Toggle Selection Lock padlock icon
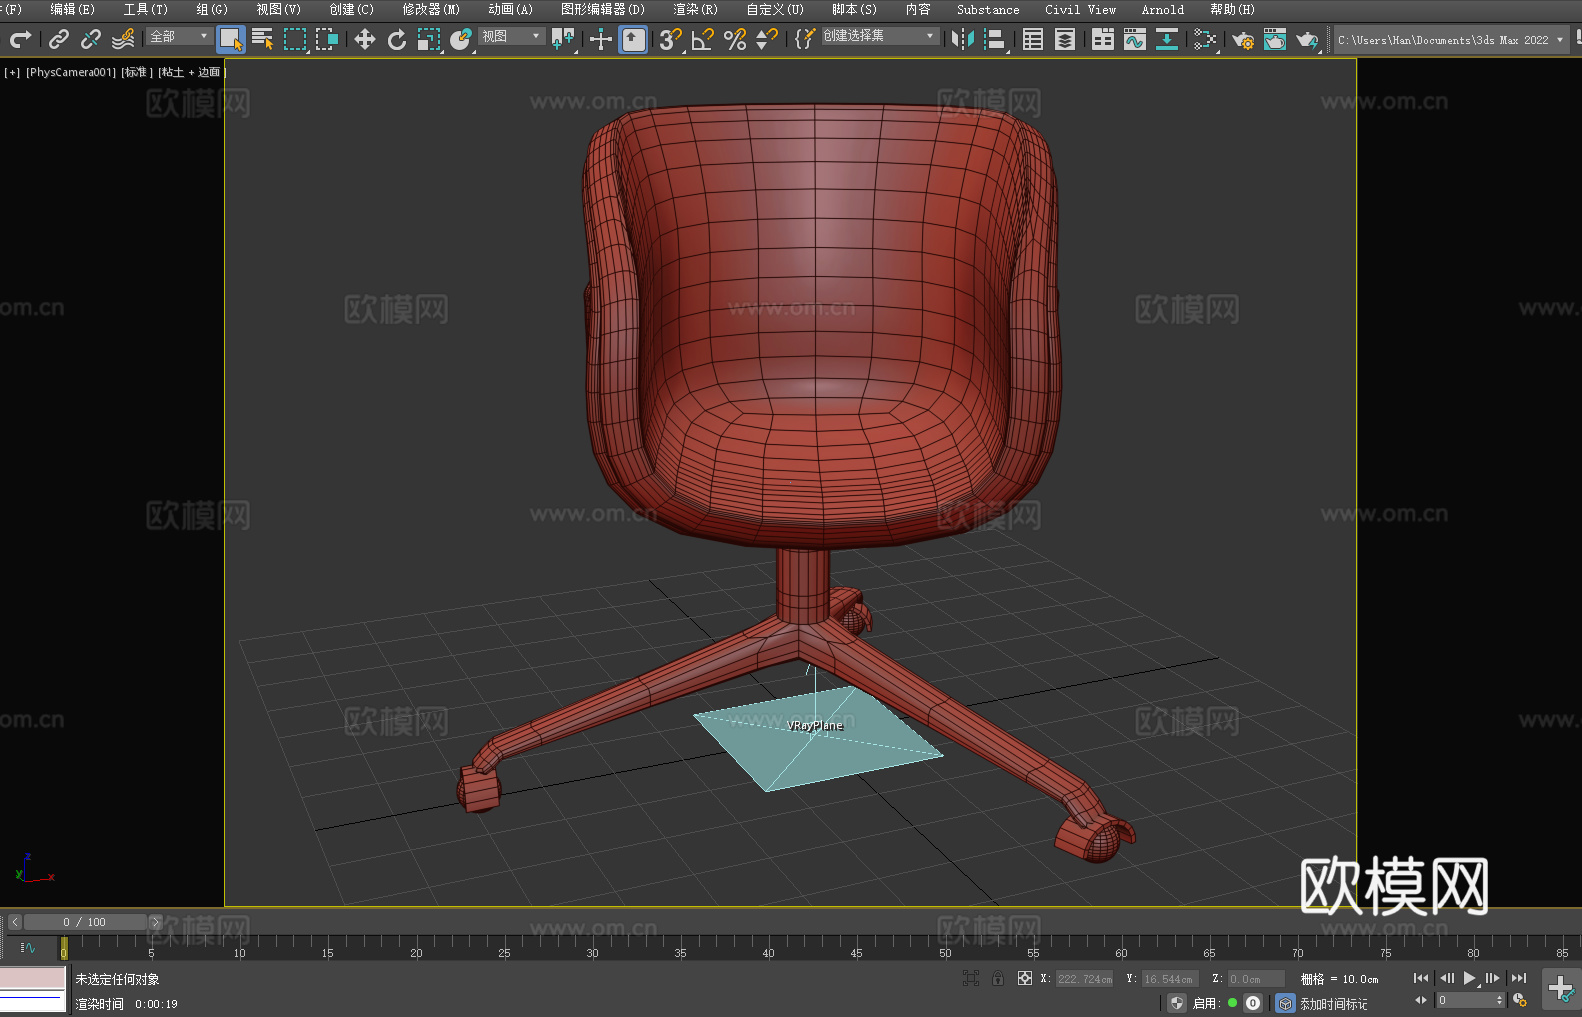Screen dimensions: 1582x1017 coord(998,978)
